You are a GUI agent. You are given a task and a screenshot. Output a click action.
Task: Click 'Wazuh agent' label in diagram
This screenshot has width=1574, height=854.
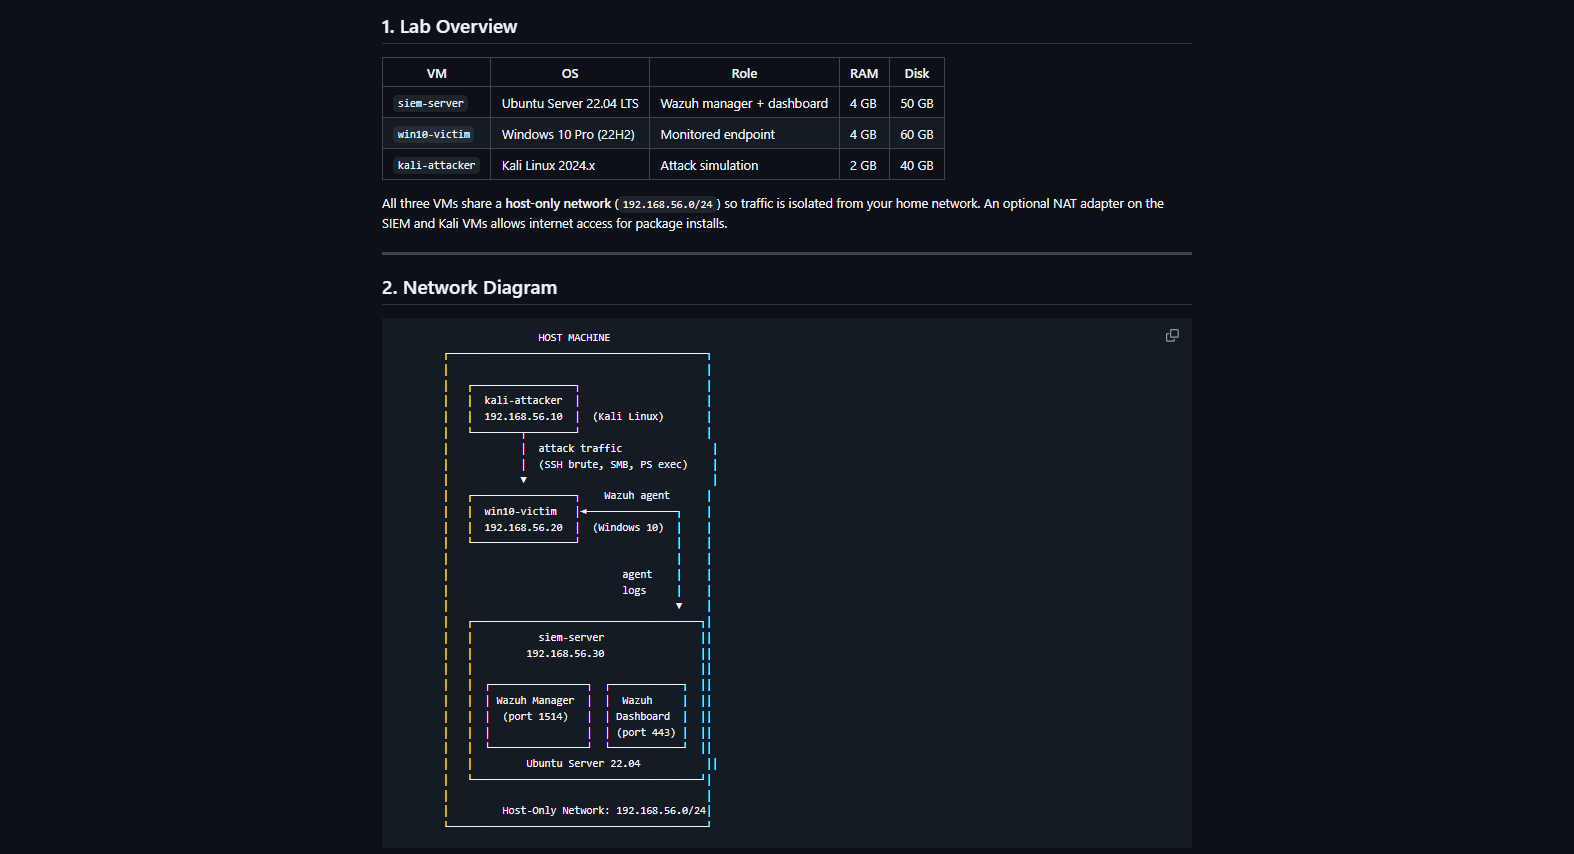click(x=637, y=496)
